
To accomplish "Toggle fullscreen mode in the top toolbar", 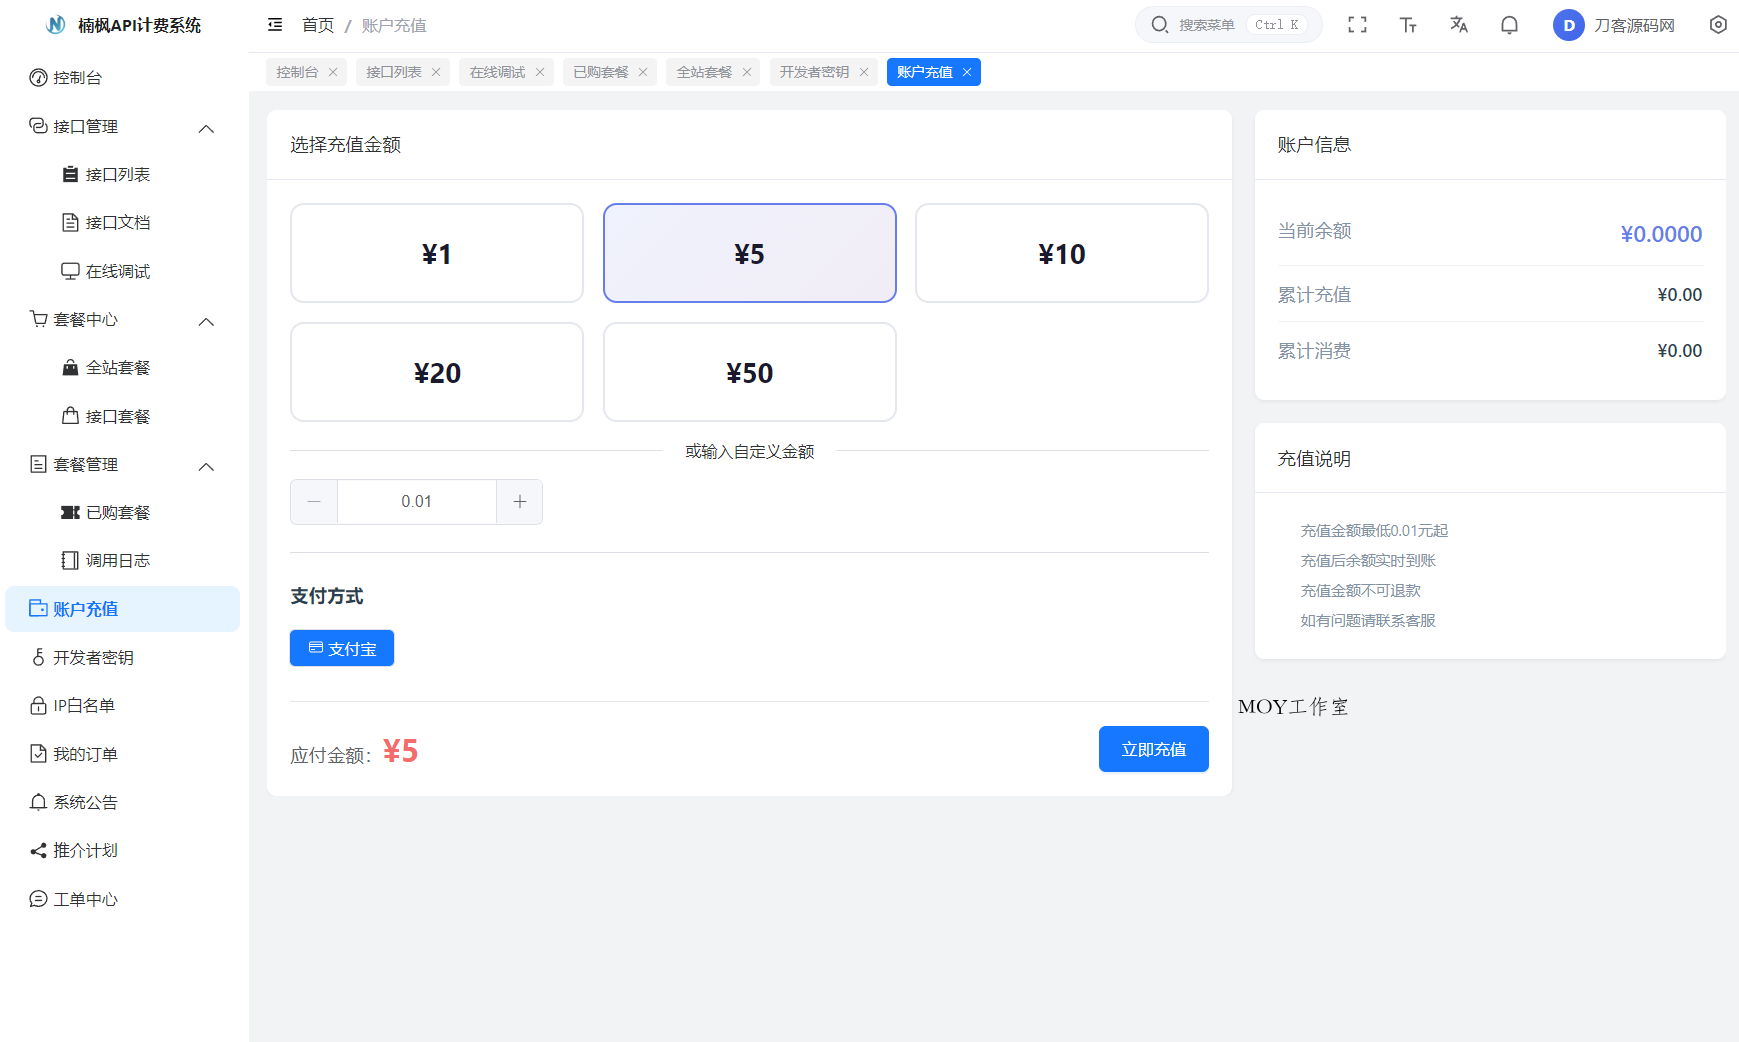I will coord(1357,25).
